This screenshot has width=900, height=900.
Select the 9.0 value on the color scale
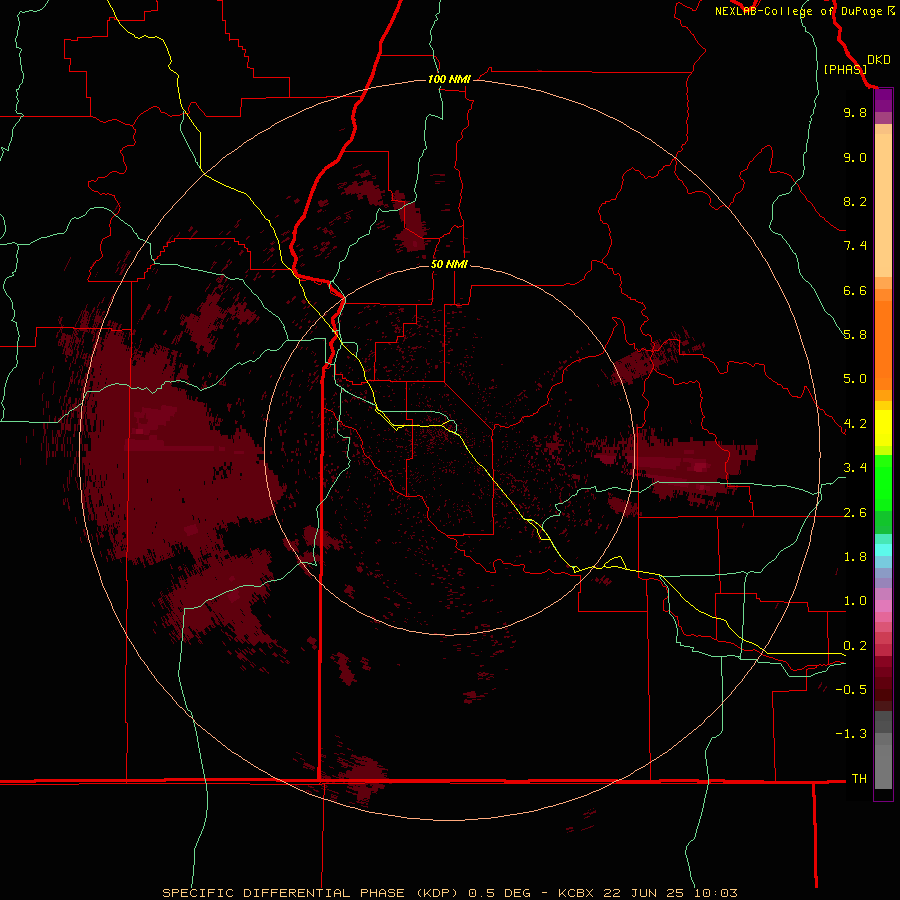(855, 157)
